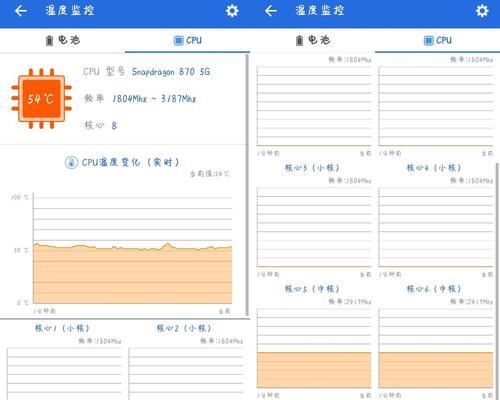Click the 核心3 (小核) graph
This screenshot has height=400, width=500.
(314, 227)
